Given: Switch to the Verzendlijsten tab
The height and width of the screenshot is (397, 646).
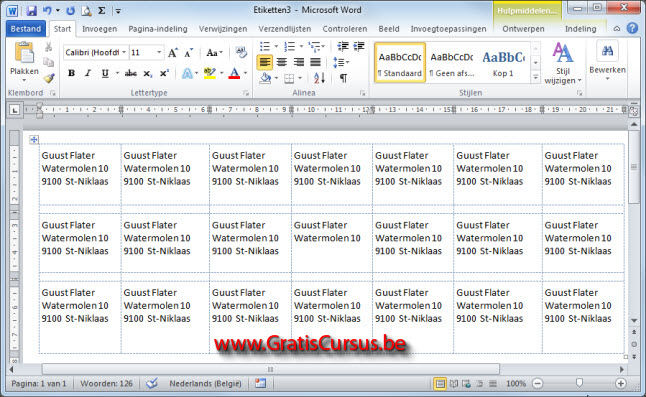Looking at the screenshot, I should pyautogui.click(x=285, y=29).
